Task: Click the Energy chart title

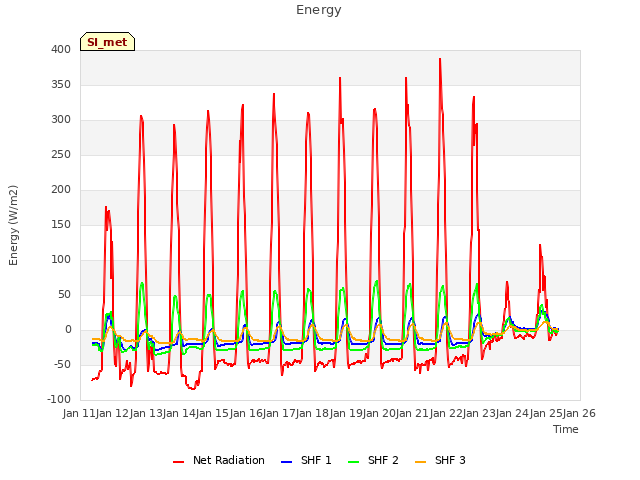Action: (319, 10)
